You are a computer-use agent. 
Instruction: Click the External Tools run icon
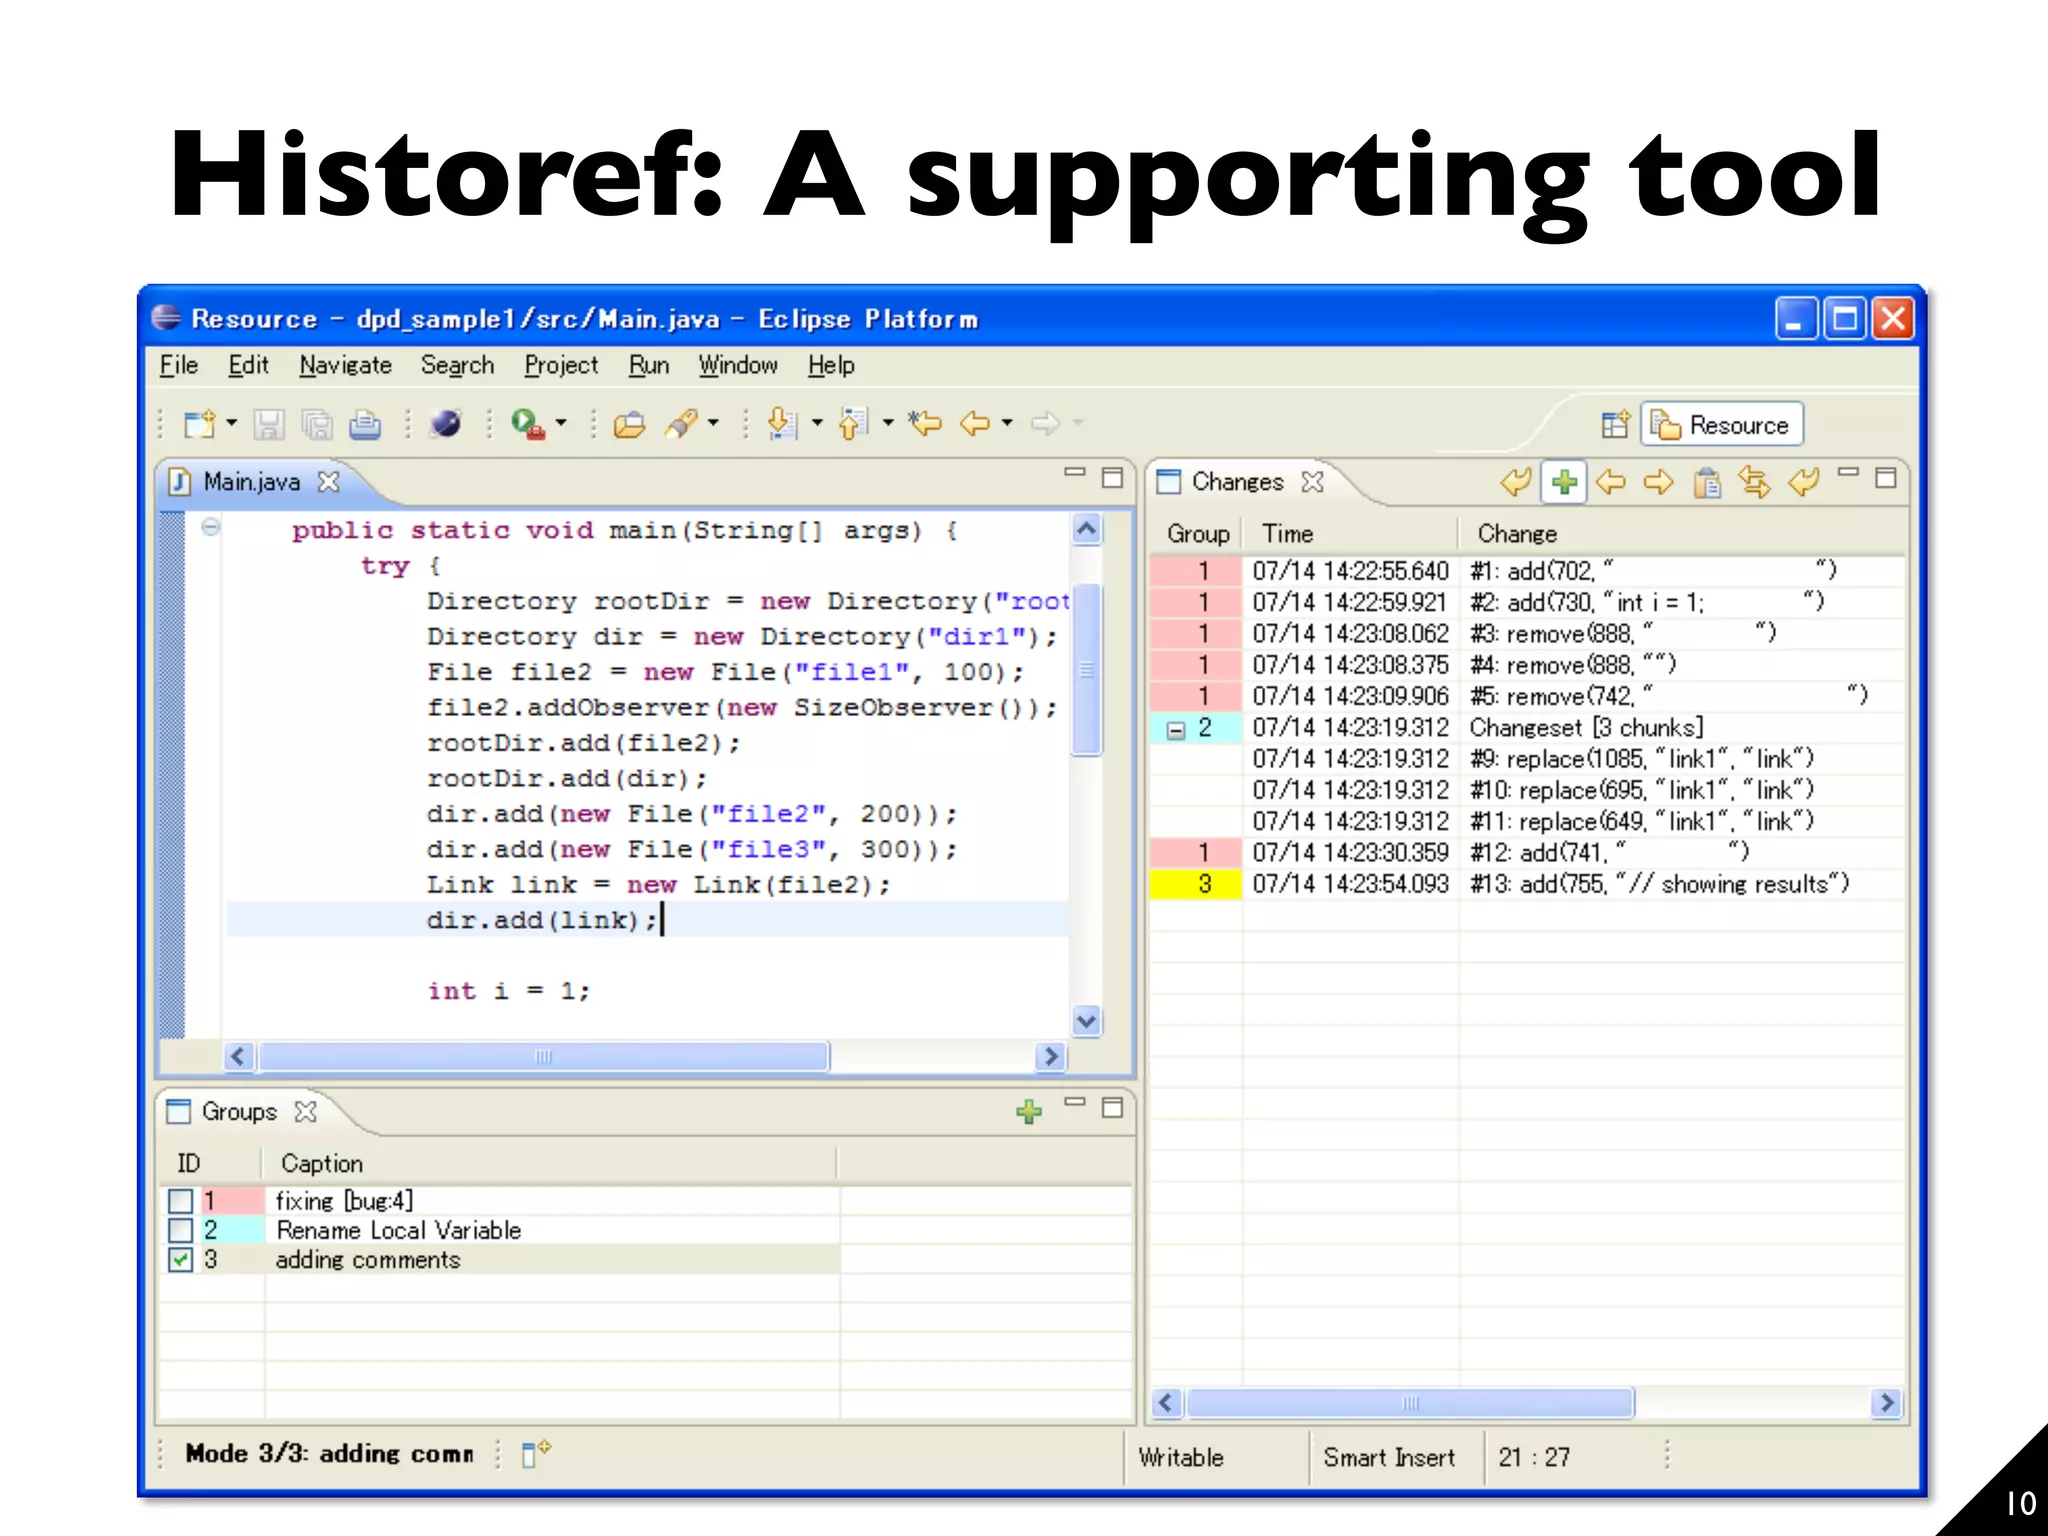pos(527,424)
